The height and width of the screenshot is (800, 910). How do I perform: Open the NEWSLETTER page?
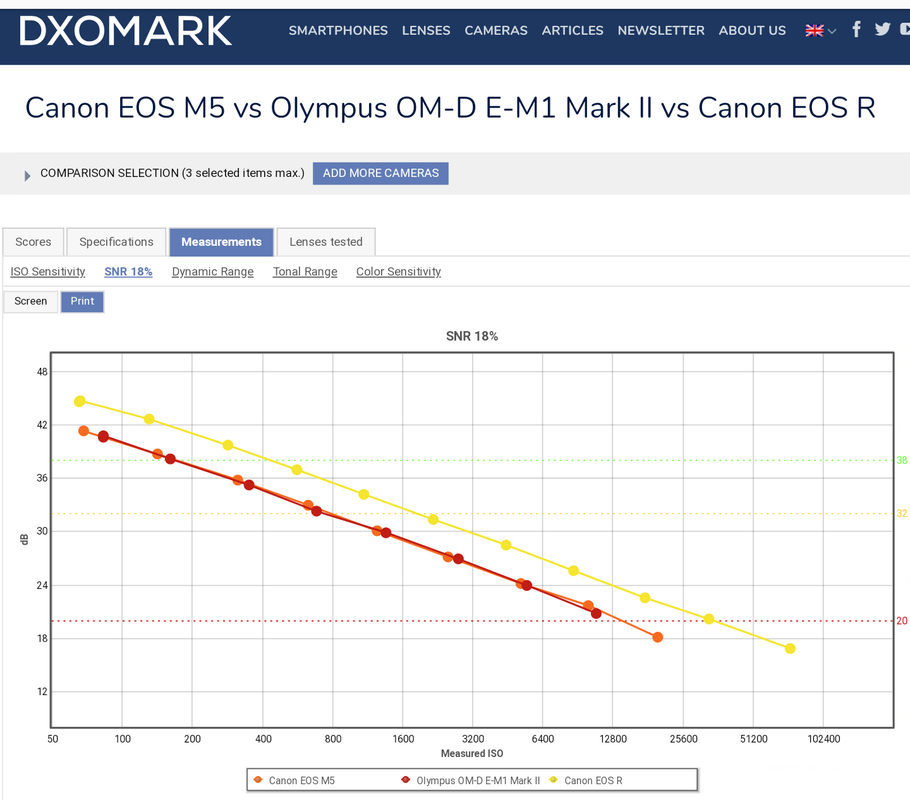coord(661,30)
